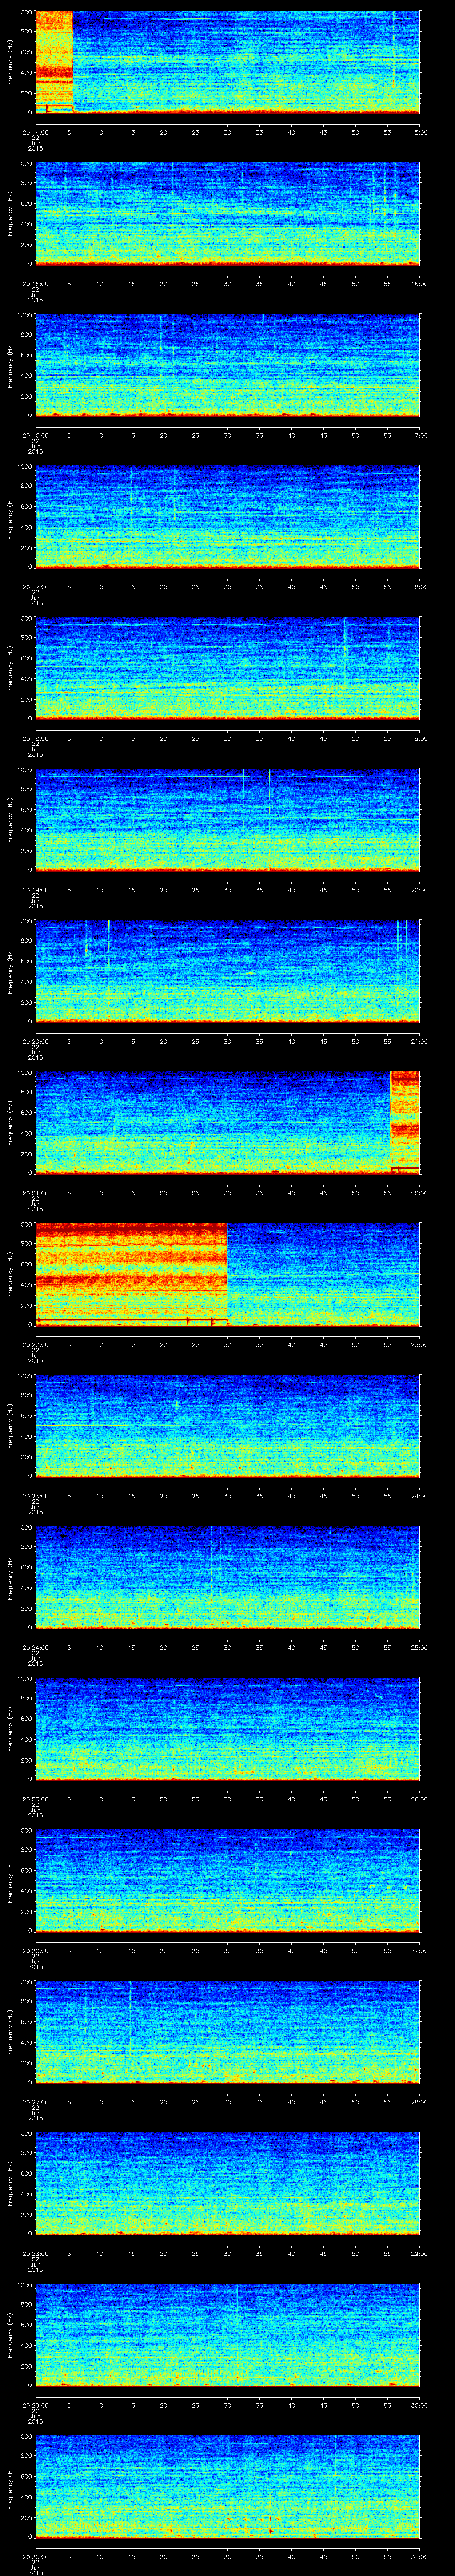Click the spectrogram panel starting at 20:16:00

(x=227, y=365)
